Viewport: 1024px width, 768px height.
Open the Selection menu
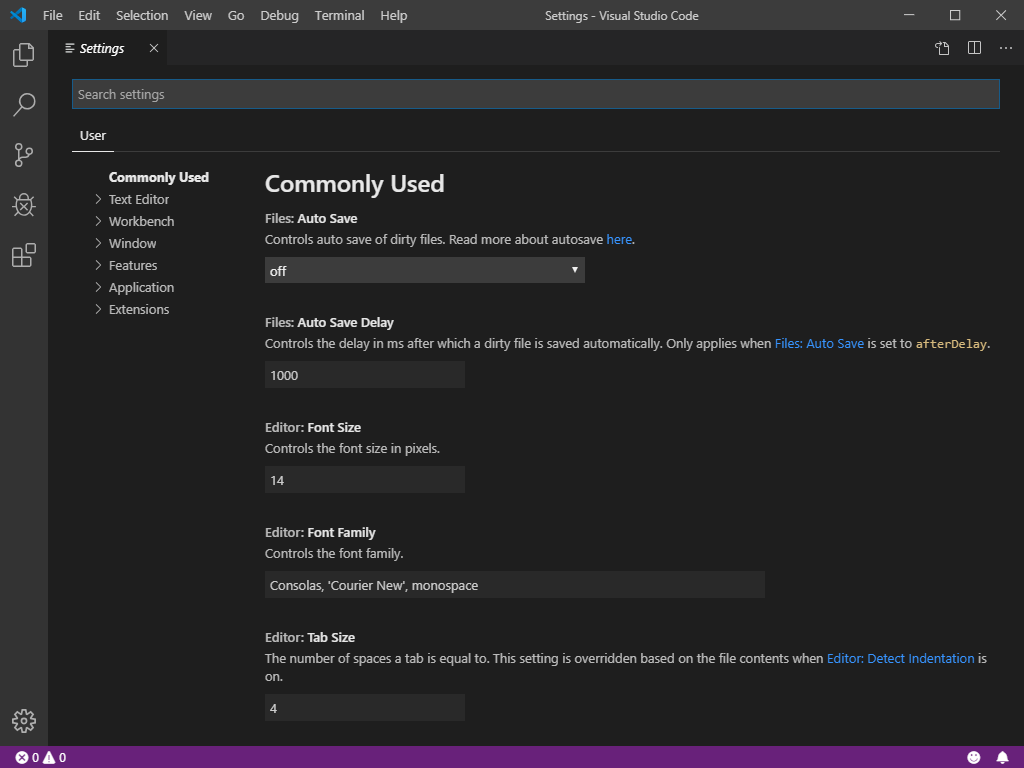142,16
